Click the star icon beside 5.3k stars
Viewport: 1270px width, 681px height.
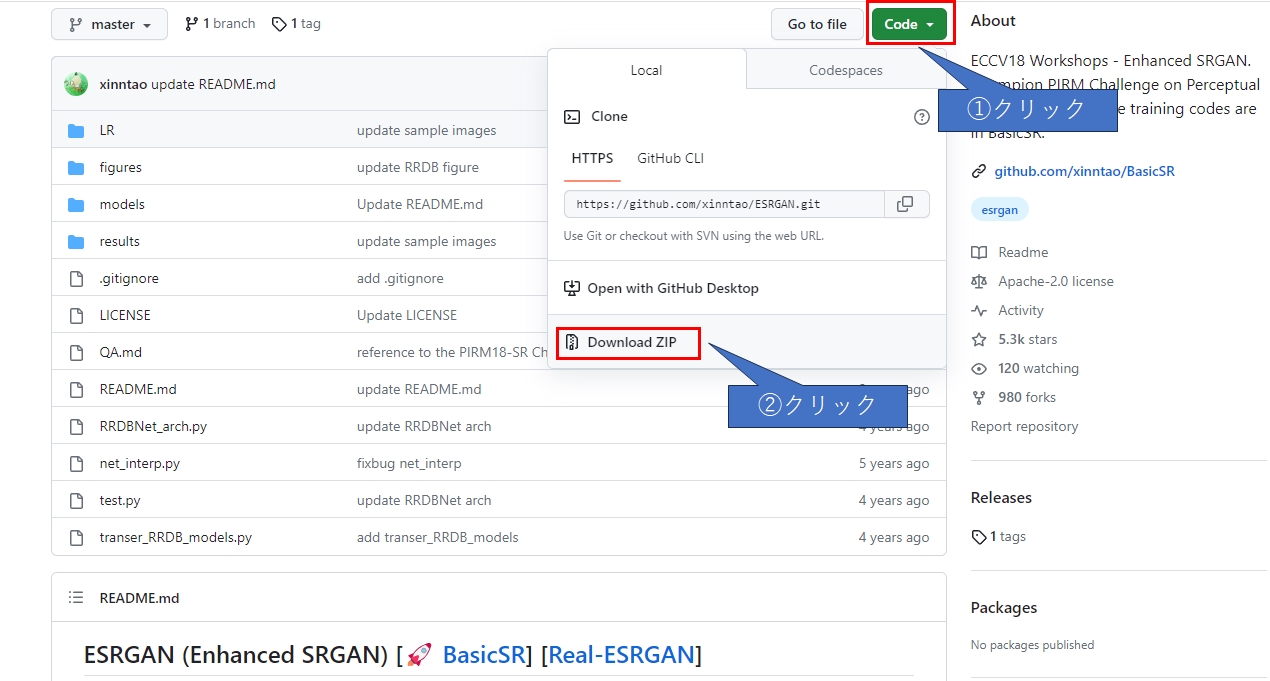click(x=979, y=339)
